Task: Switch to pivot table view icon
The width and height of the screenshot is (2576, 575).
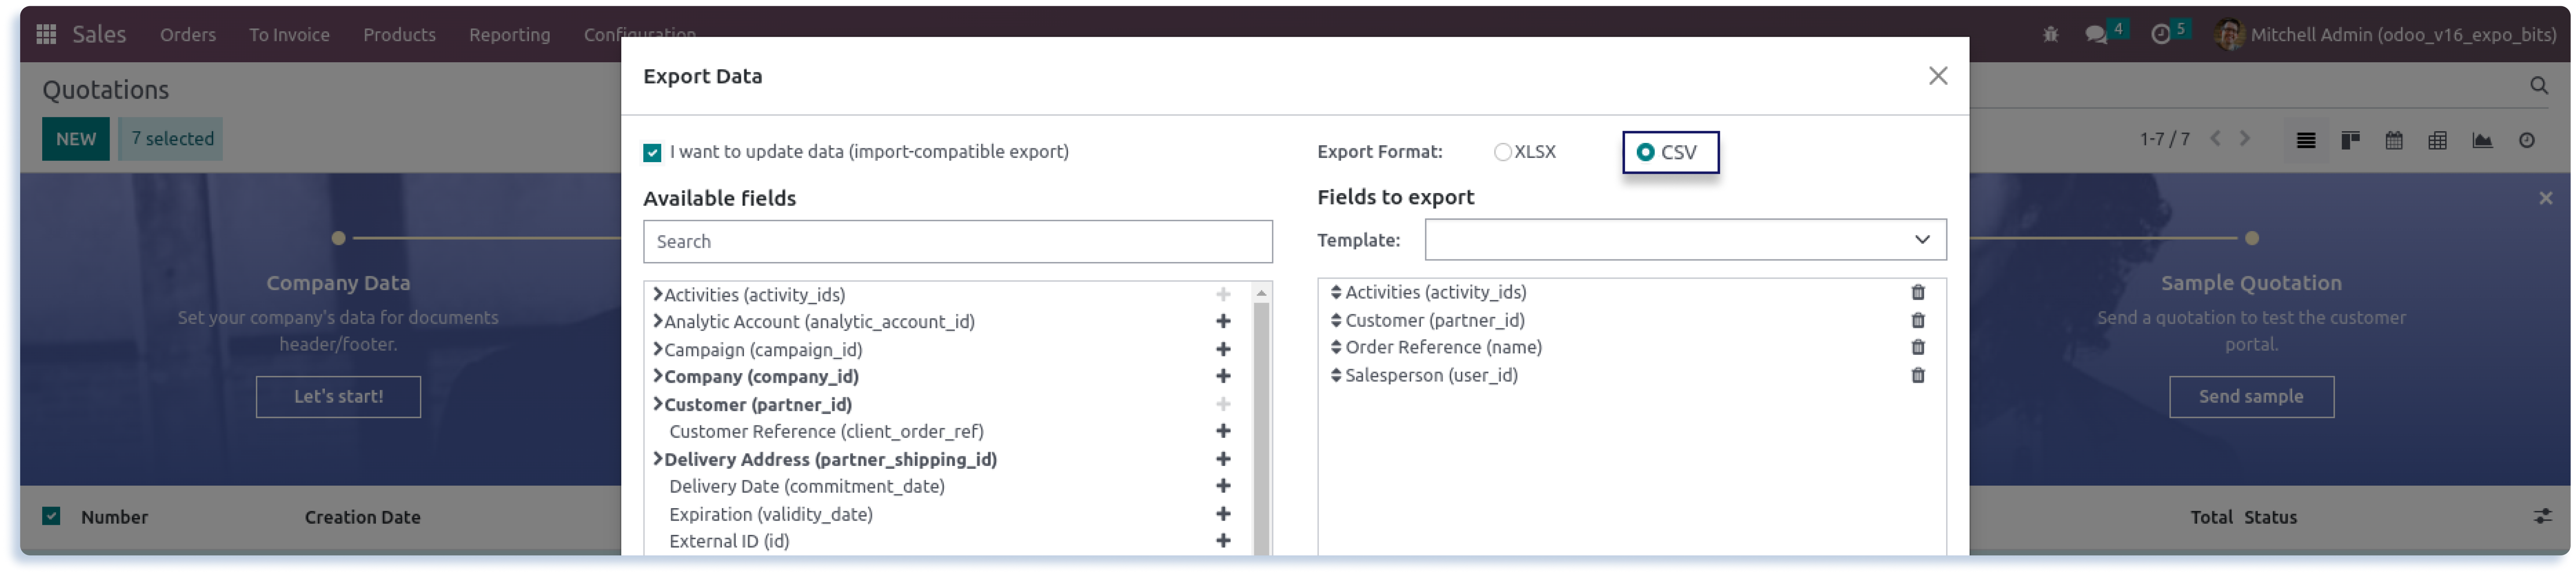Action: coord(2438,140)
